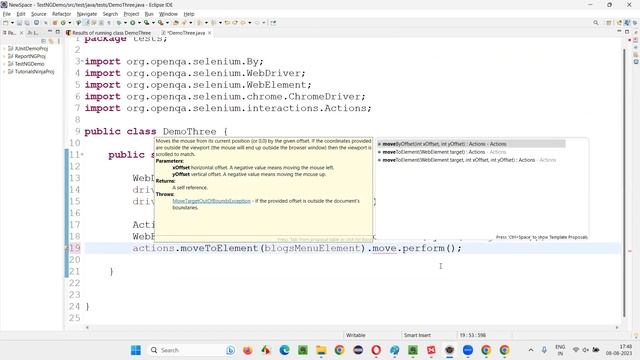This screenshot has height=360, width=640.
Task: Click the Debug toolbar icon
Action: [x=119, y=23]
